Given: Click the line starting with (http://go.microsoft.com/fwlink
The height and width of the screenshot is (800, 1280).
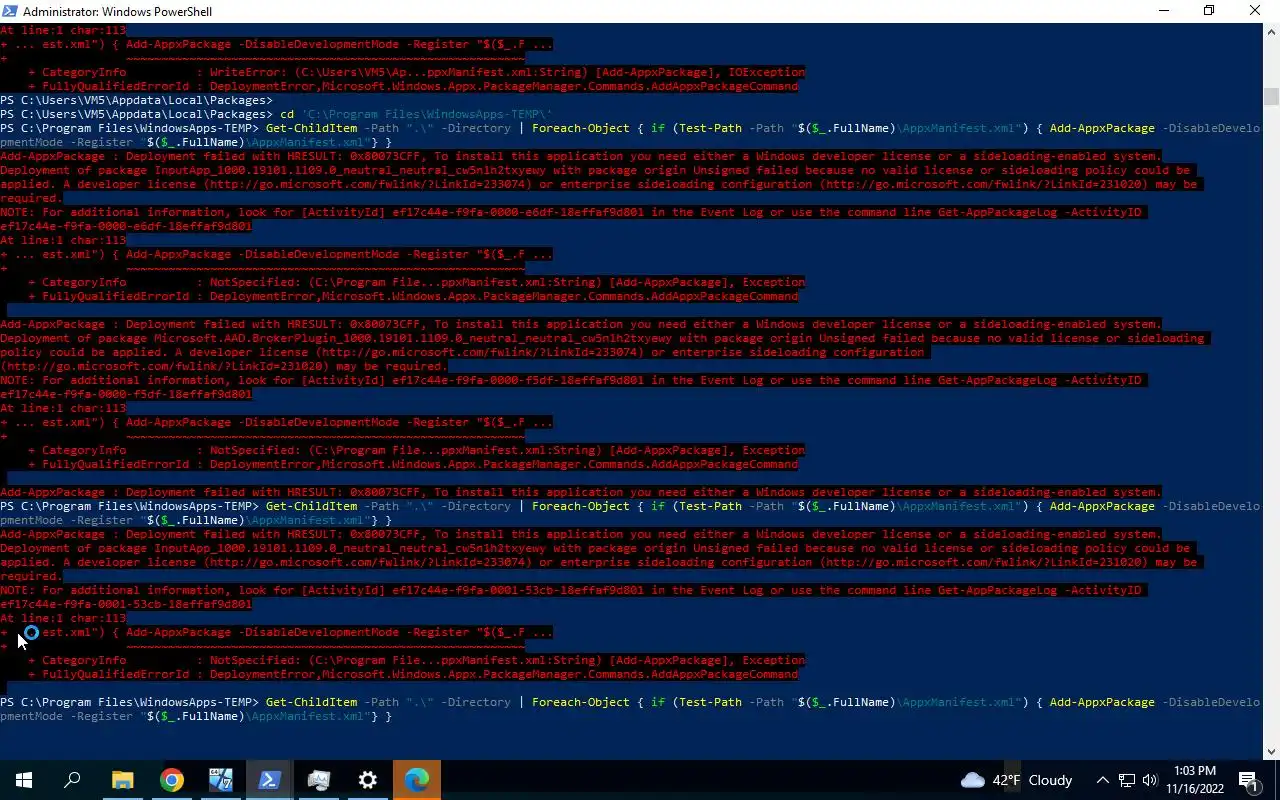Looking at the screenshot, I should [x=223, y=366].
